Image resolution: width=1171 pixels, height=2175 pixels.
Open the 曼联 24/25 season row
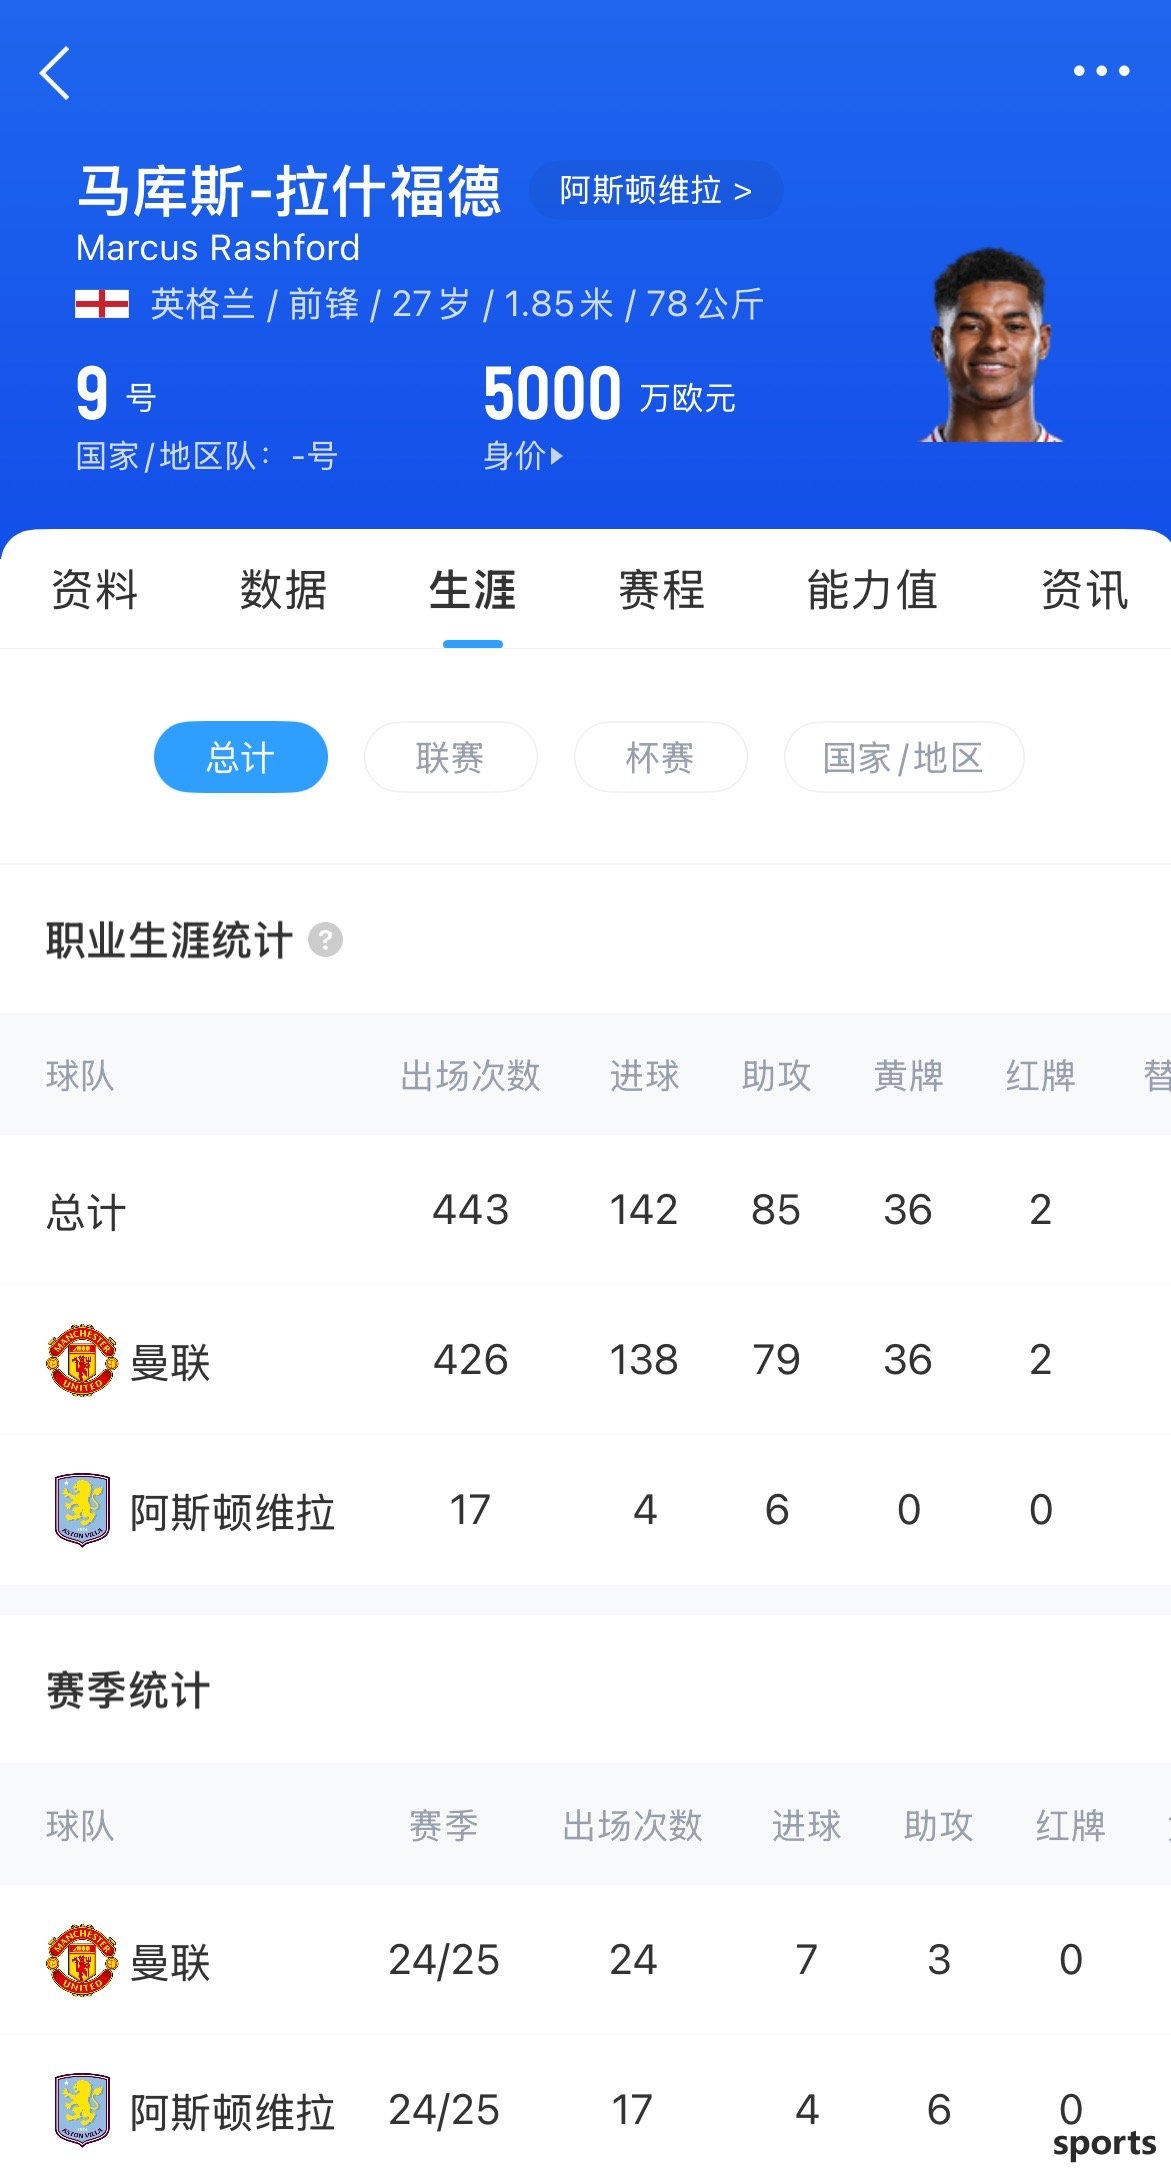coord(585,1960)
